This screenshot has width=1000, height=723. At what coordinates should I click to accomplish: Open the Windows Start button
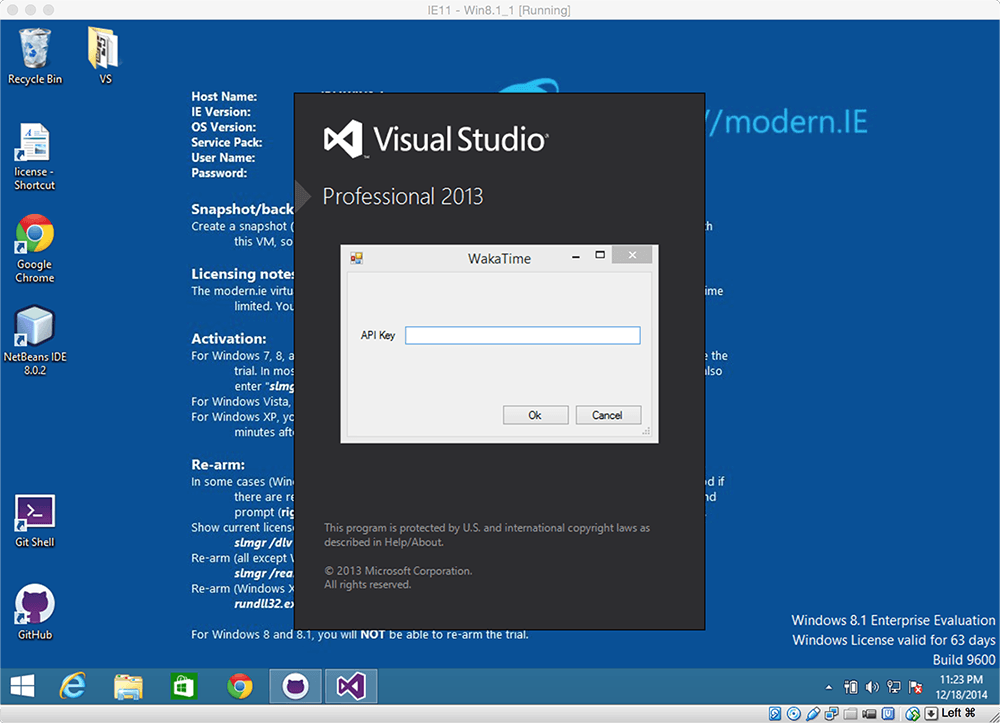point(22,686)
